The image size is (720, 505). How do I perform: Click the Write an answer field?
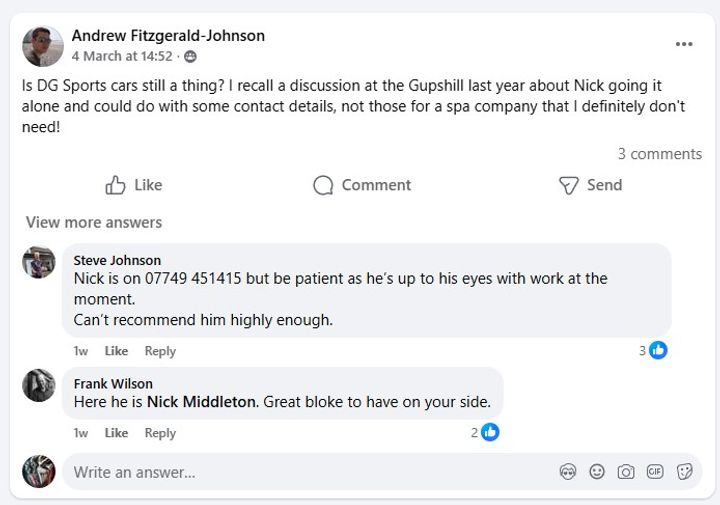tap(300, 472)
